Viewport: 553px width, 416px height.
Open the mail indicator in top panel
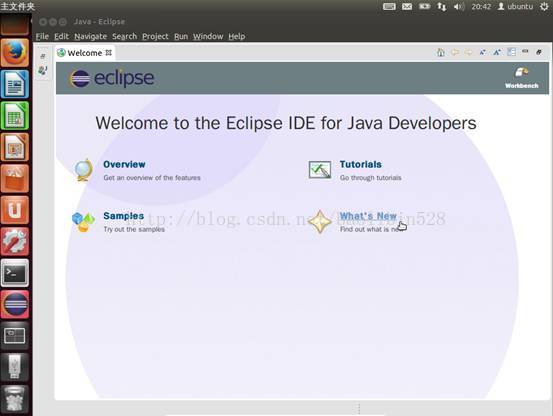click(407, 6)
